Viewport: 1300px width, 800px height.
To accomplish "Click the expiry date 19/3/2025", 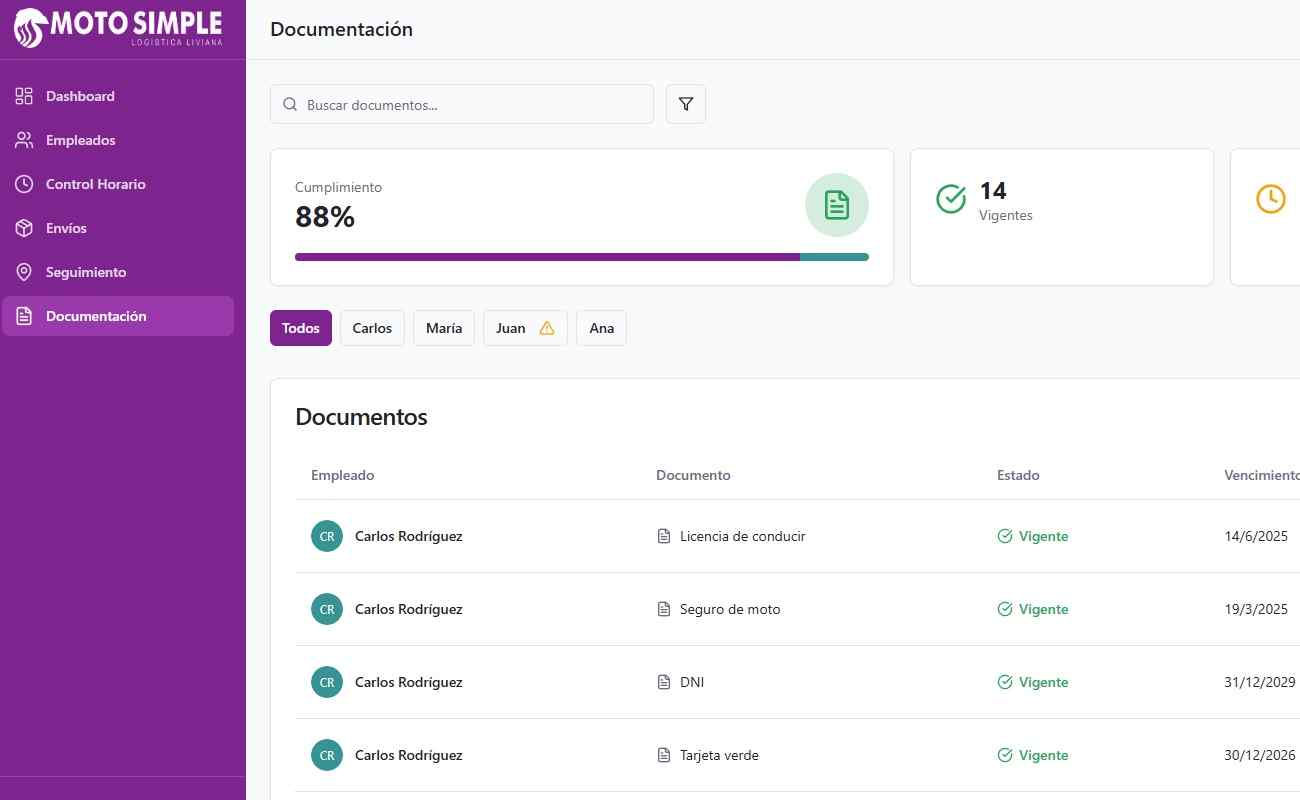I will tap(1256, 609).
